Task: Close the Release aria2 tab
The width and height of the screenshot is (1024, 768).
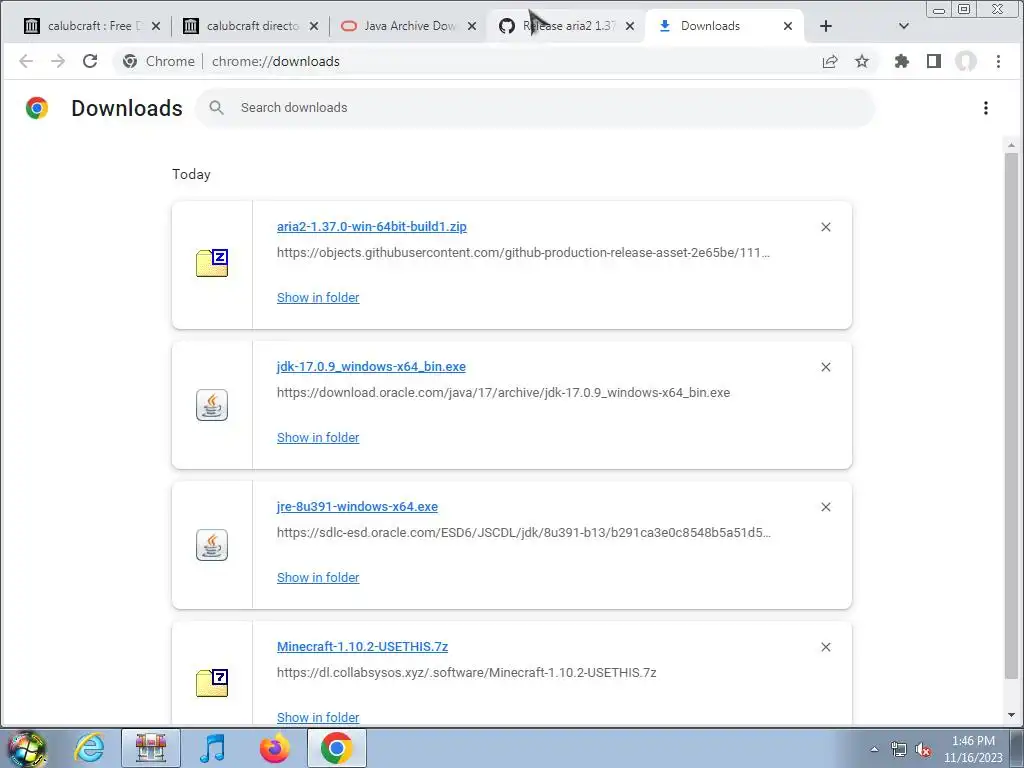Action: (x=630, y=26)
